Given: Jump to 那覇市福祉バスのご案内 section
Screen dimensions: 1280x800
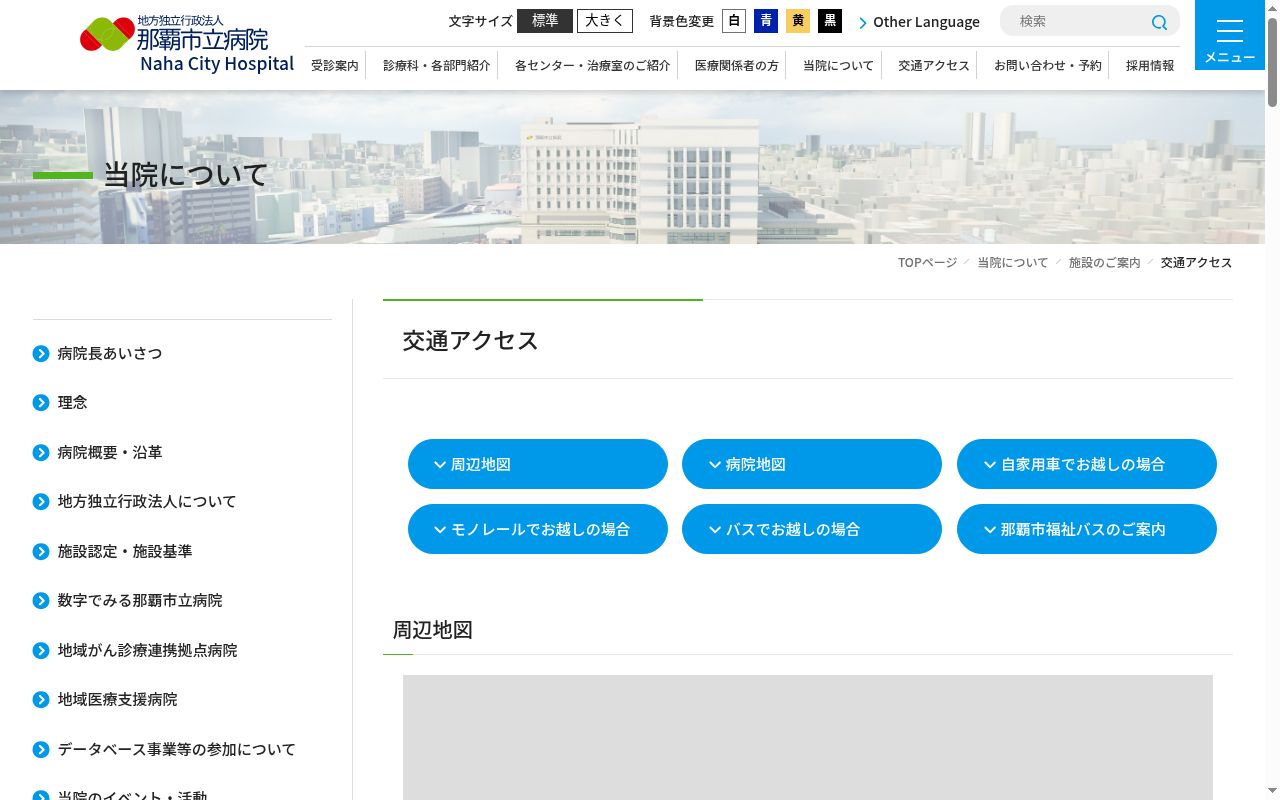Looking at the screenshot, I should 1087,529.
